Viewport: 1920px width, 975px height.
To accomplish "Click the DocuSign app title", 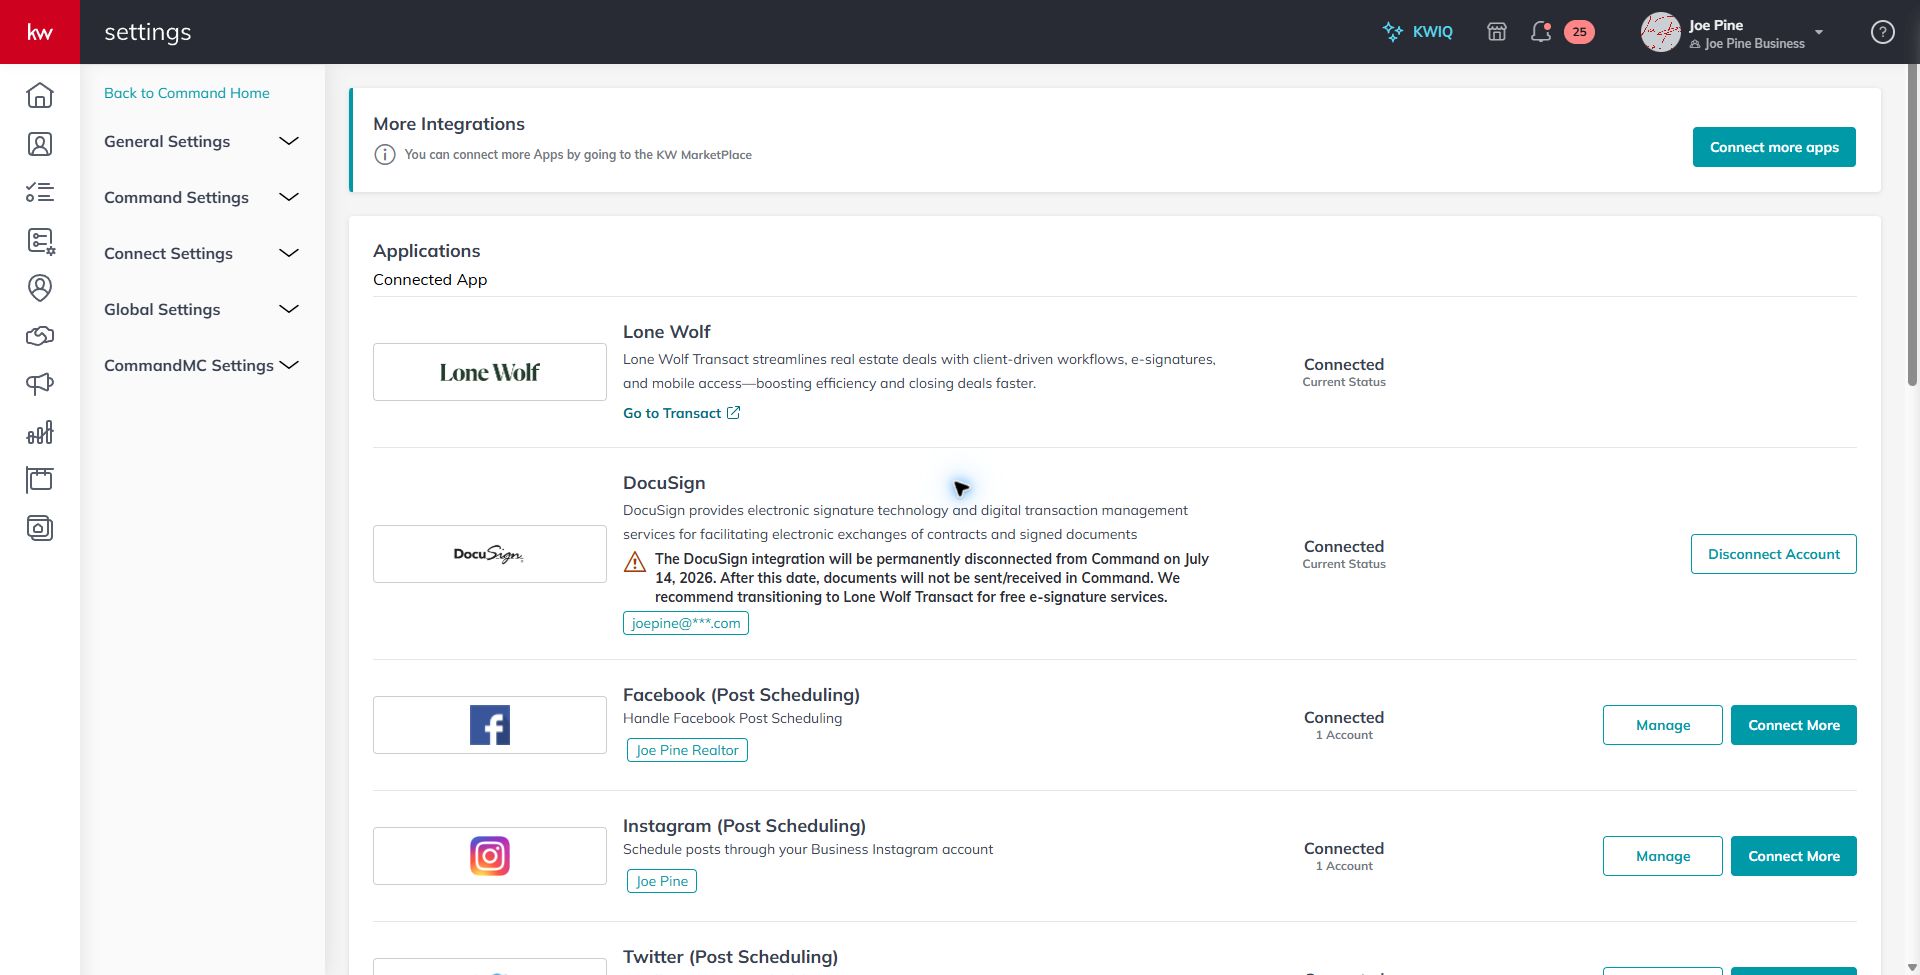I will point(664,483).
